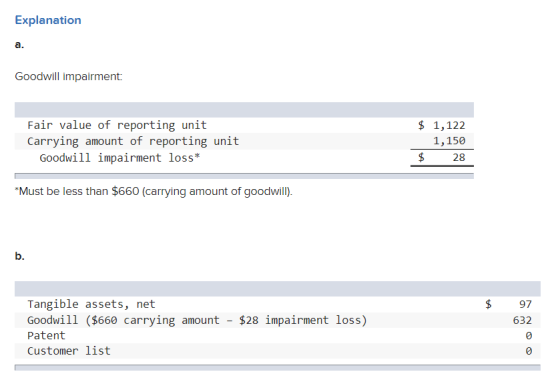Click the 'Tangible assets, net' row label
The width and height of the screenshot is (560, 390).
[x=91, y=304]
